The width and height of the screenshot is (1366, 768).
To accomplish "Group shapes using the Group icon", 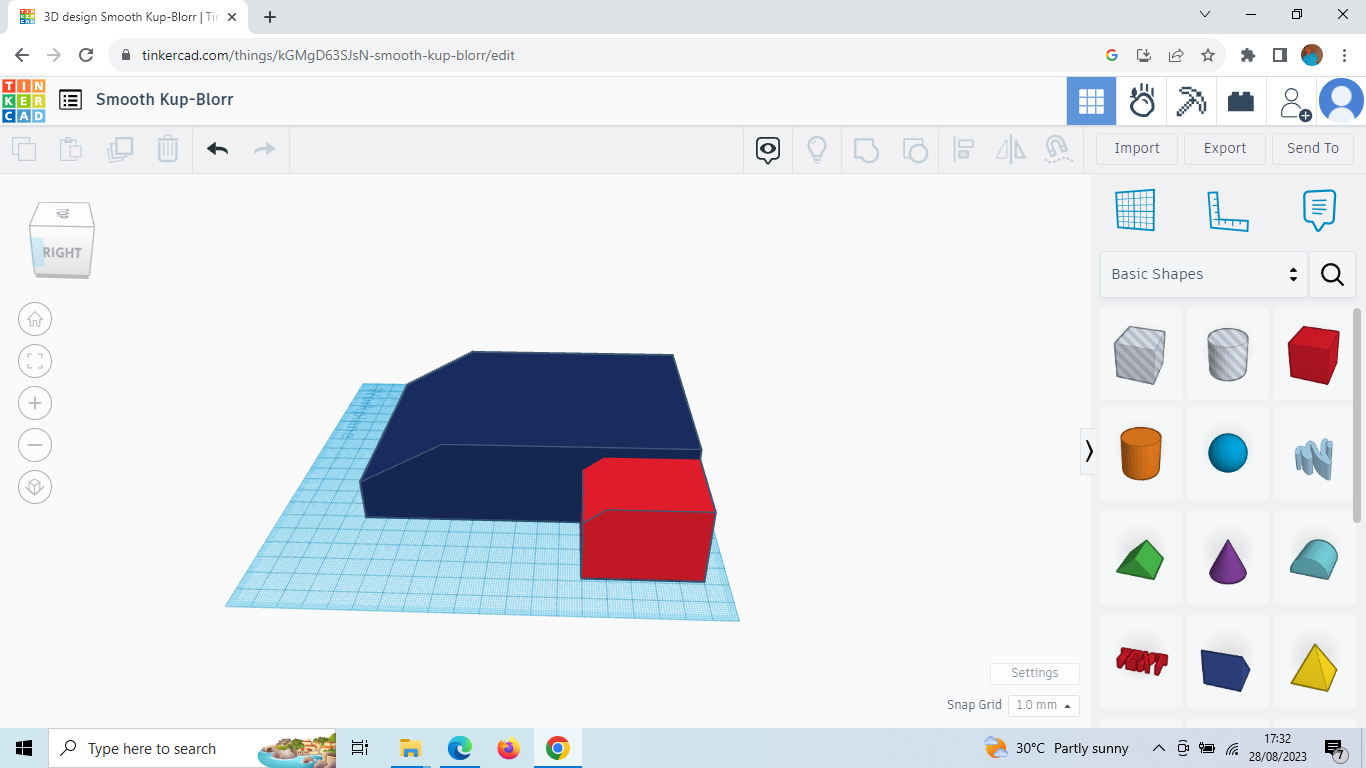I will [x=866, y=149].
